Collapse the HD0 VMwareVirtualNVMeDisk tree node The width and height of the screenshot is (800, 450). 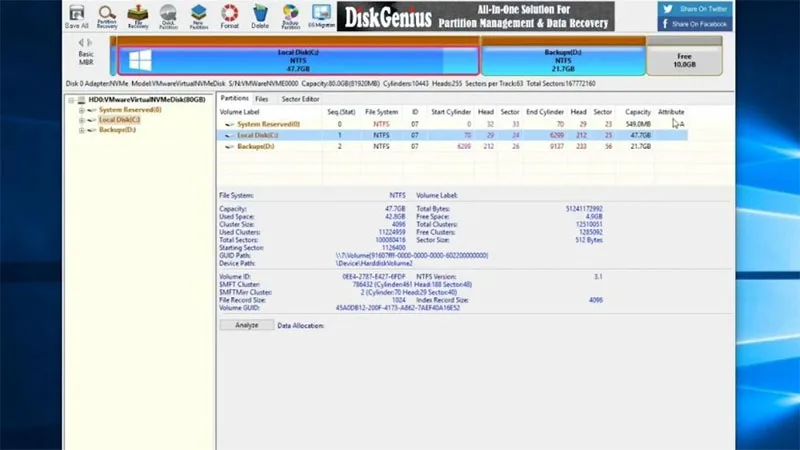(x=71, y=100)
